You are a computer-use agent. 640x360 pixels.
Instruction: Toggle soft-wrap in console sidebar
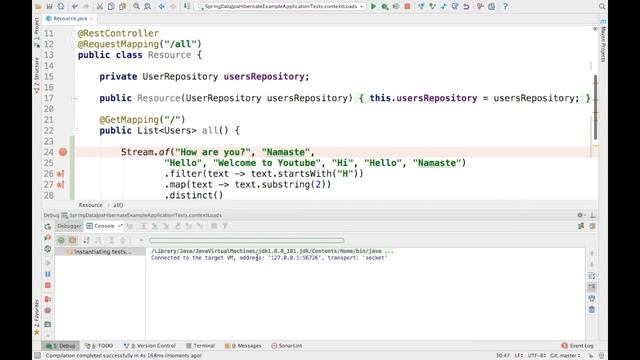[x=592, y=276]
